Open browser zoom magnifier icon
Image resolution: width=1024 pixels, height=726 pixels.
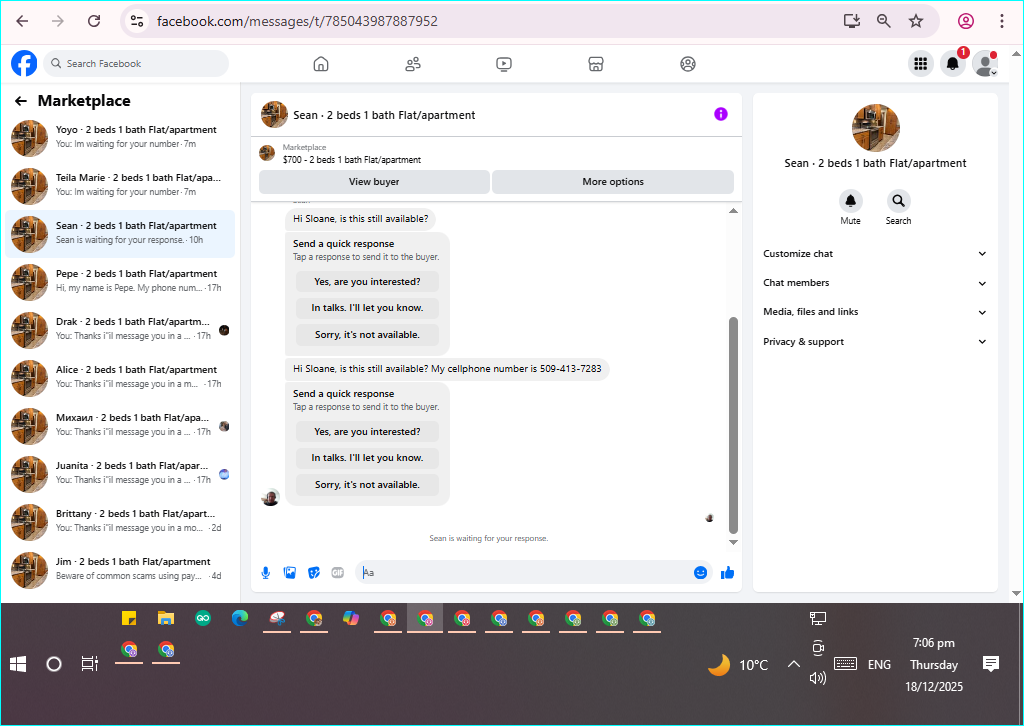(x=884, y=21)
